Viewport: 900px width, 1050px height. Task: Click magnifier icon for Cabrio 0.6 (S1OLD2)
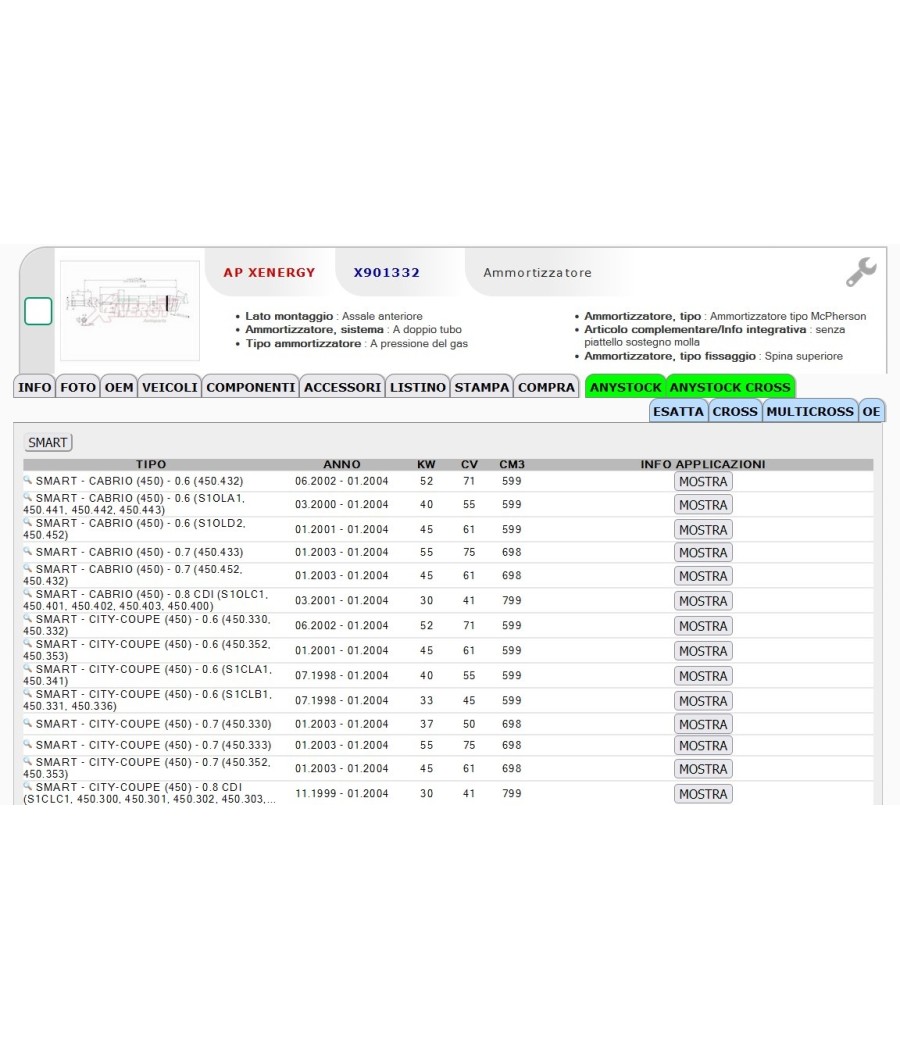point(27,522)
